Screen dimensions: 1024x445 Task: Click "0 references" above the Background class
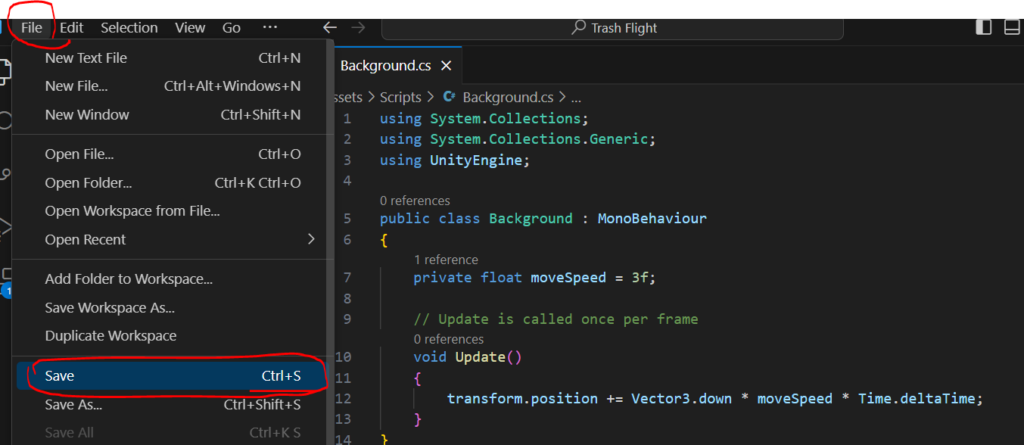point(415,200)
